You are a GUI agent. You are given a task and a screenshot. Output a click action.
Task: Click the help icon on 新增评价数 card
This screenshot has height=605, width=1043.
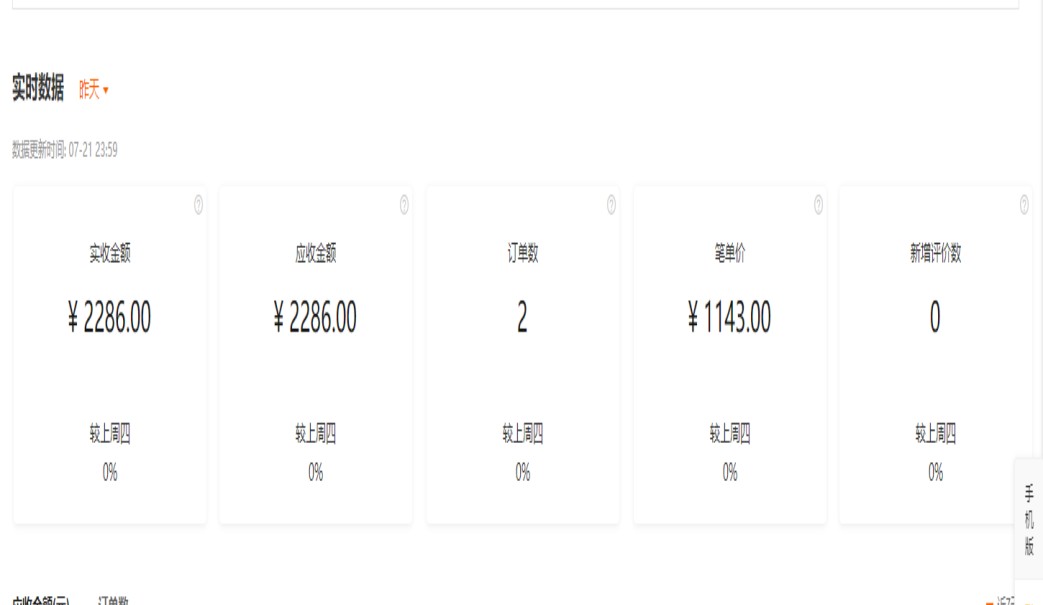click(x=1024, y=205)
